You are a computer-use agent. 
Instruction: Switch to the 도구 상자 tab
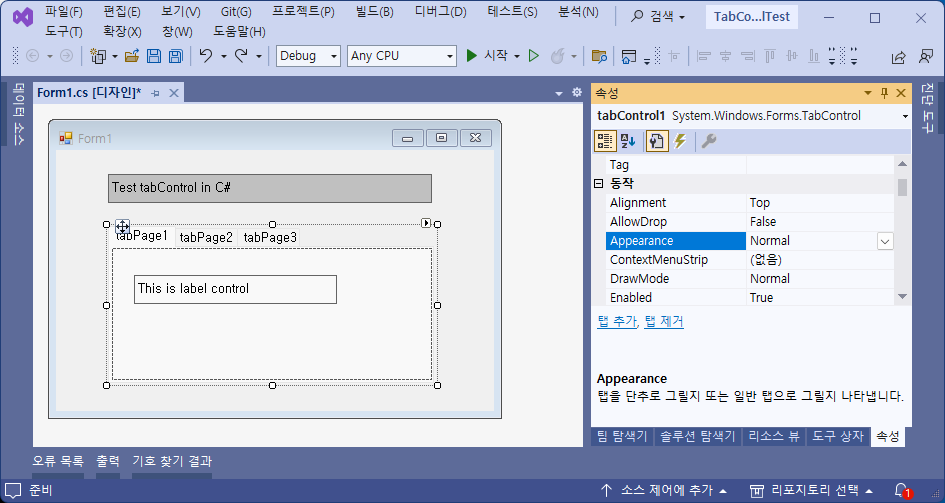pyautogui.click(x=838, y=436)
